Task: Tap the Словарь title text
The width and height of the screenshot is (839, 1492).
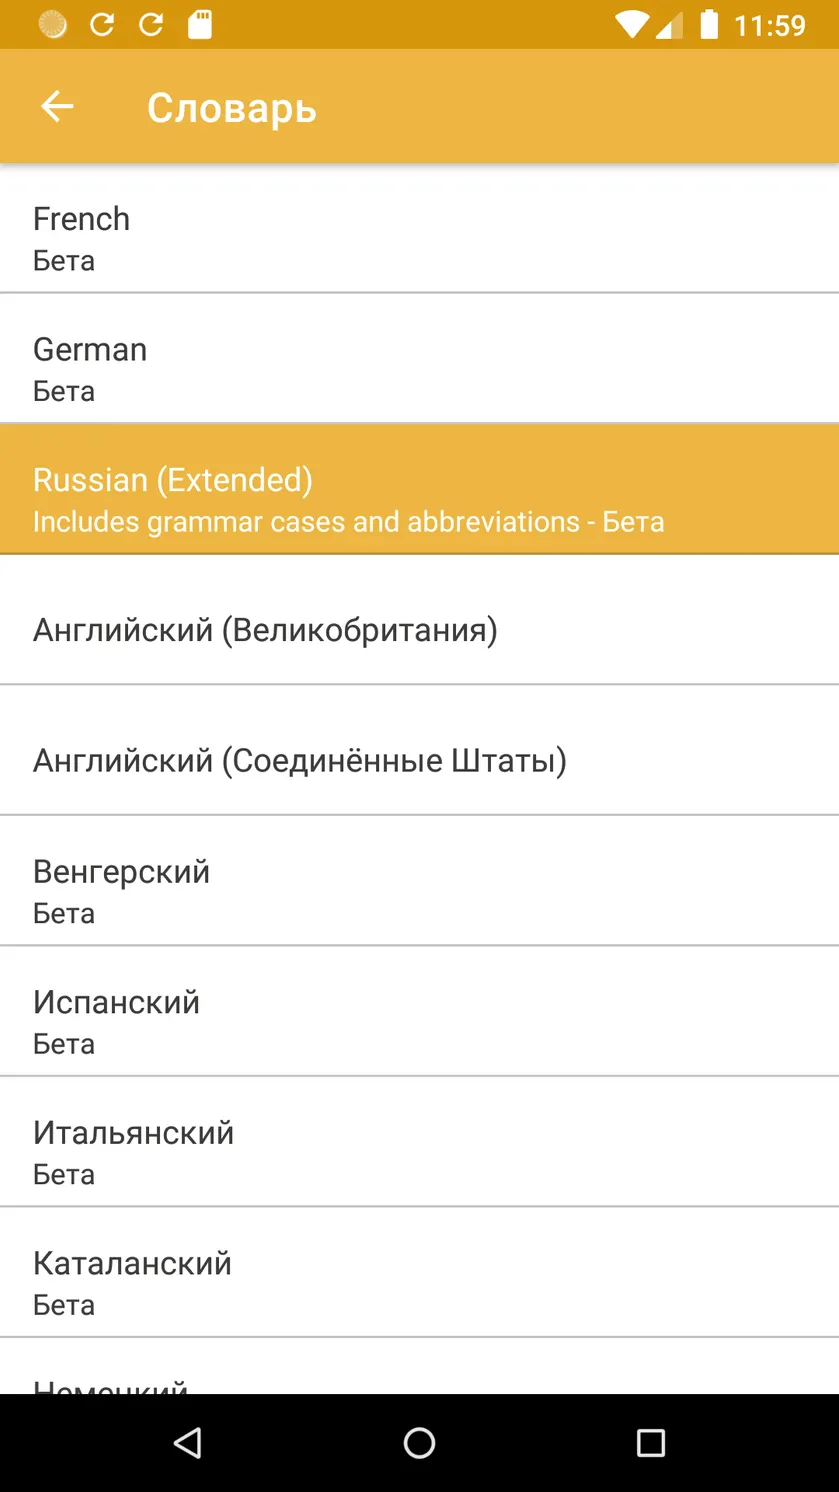Action: coord(232,108)
